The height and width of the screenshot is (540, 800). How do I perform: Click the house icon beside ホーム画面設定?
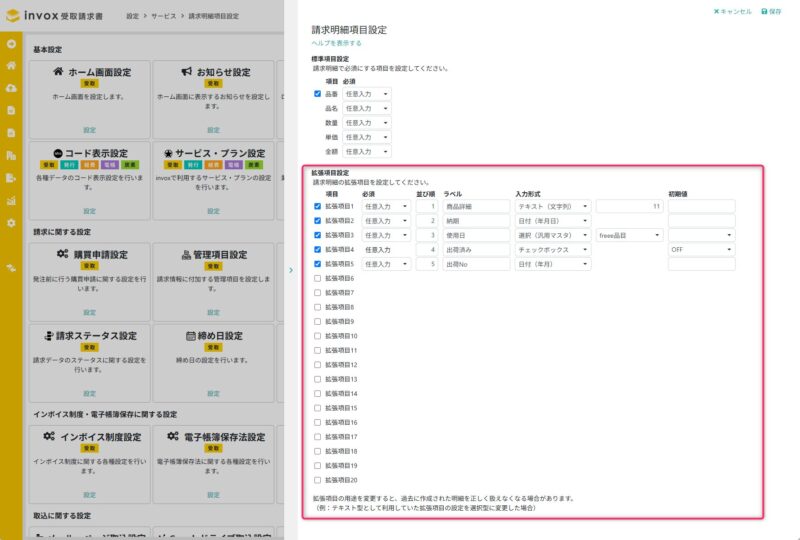pyautogui.click(x=58, y=71)
